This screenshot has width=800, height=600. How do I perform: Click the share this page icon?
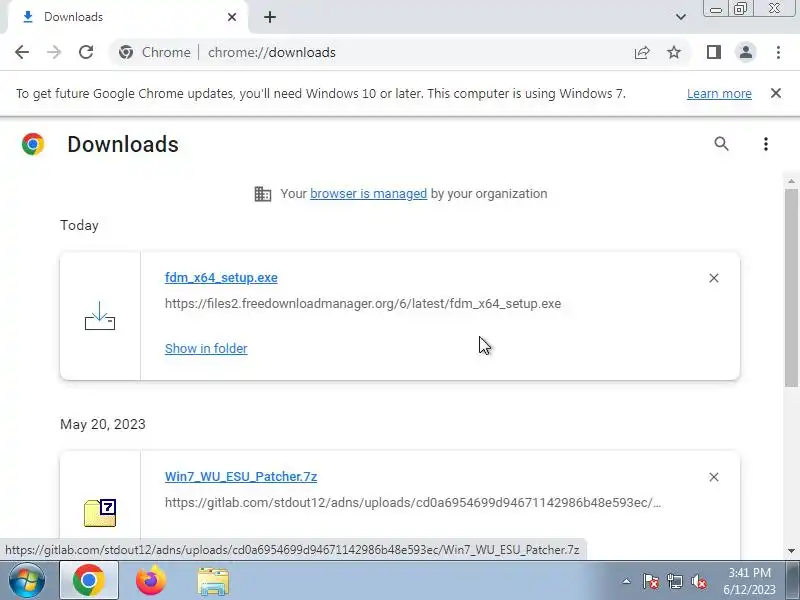click(642, 52)
